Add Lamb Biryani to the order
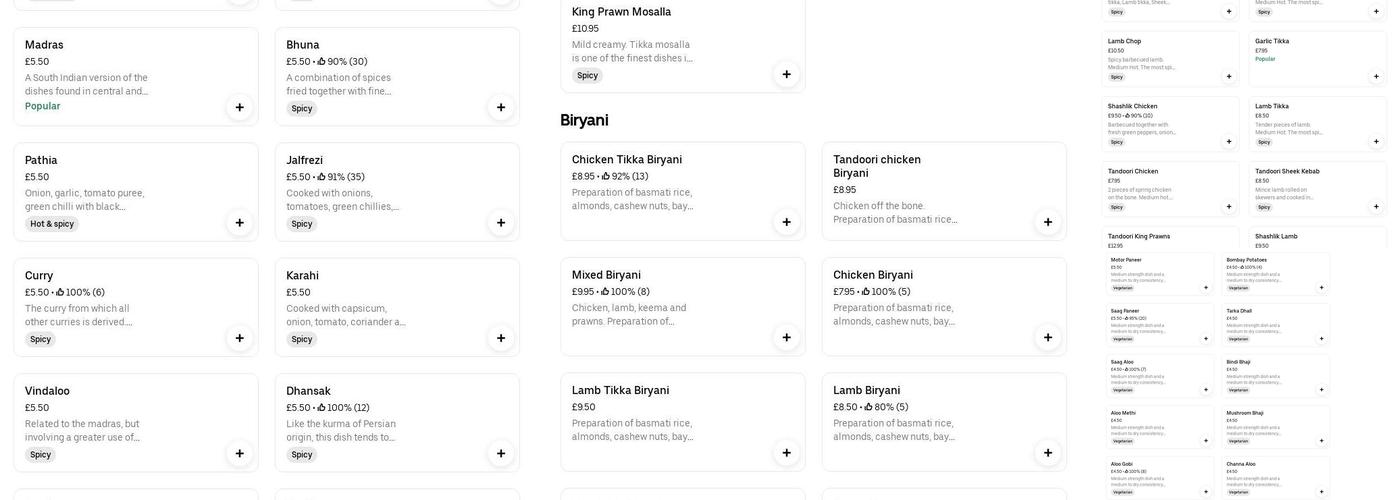This screenshot has height=500, width=1400. coord(1047,453)
